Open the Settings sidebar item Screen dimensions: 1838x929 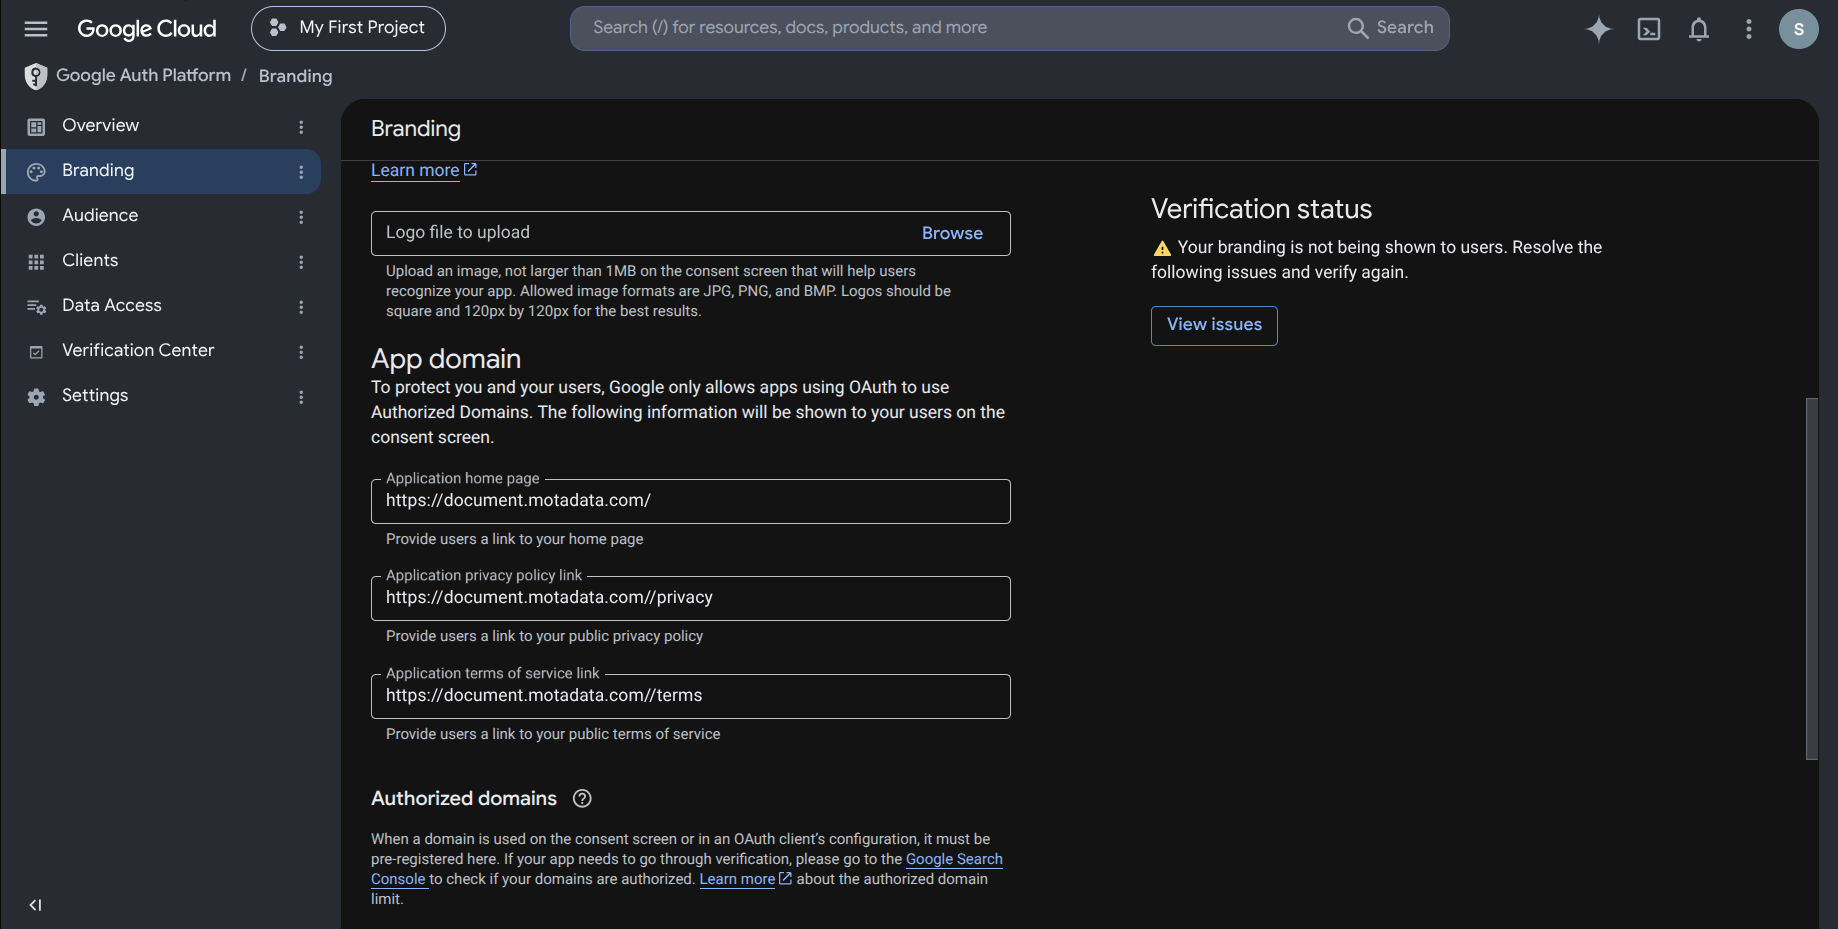pos(161,396)
